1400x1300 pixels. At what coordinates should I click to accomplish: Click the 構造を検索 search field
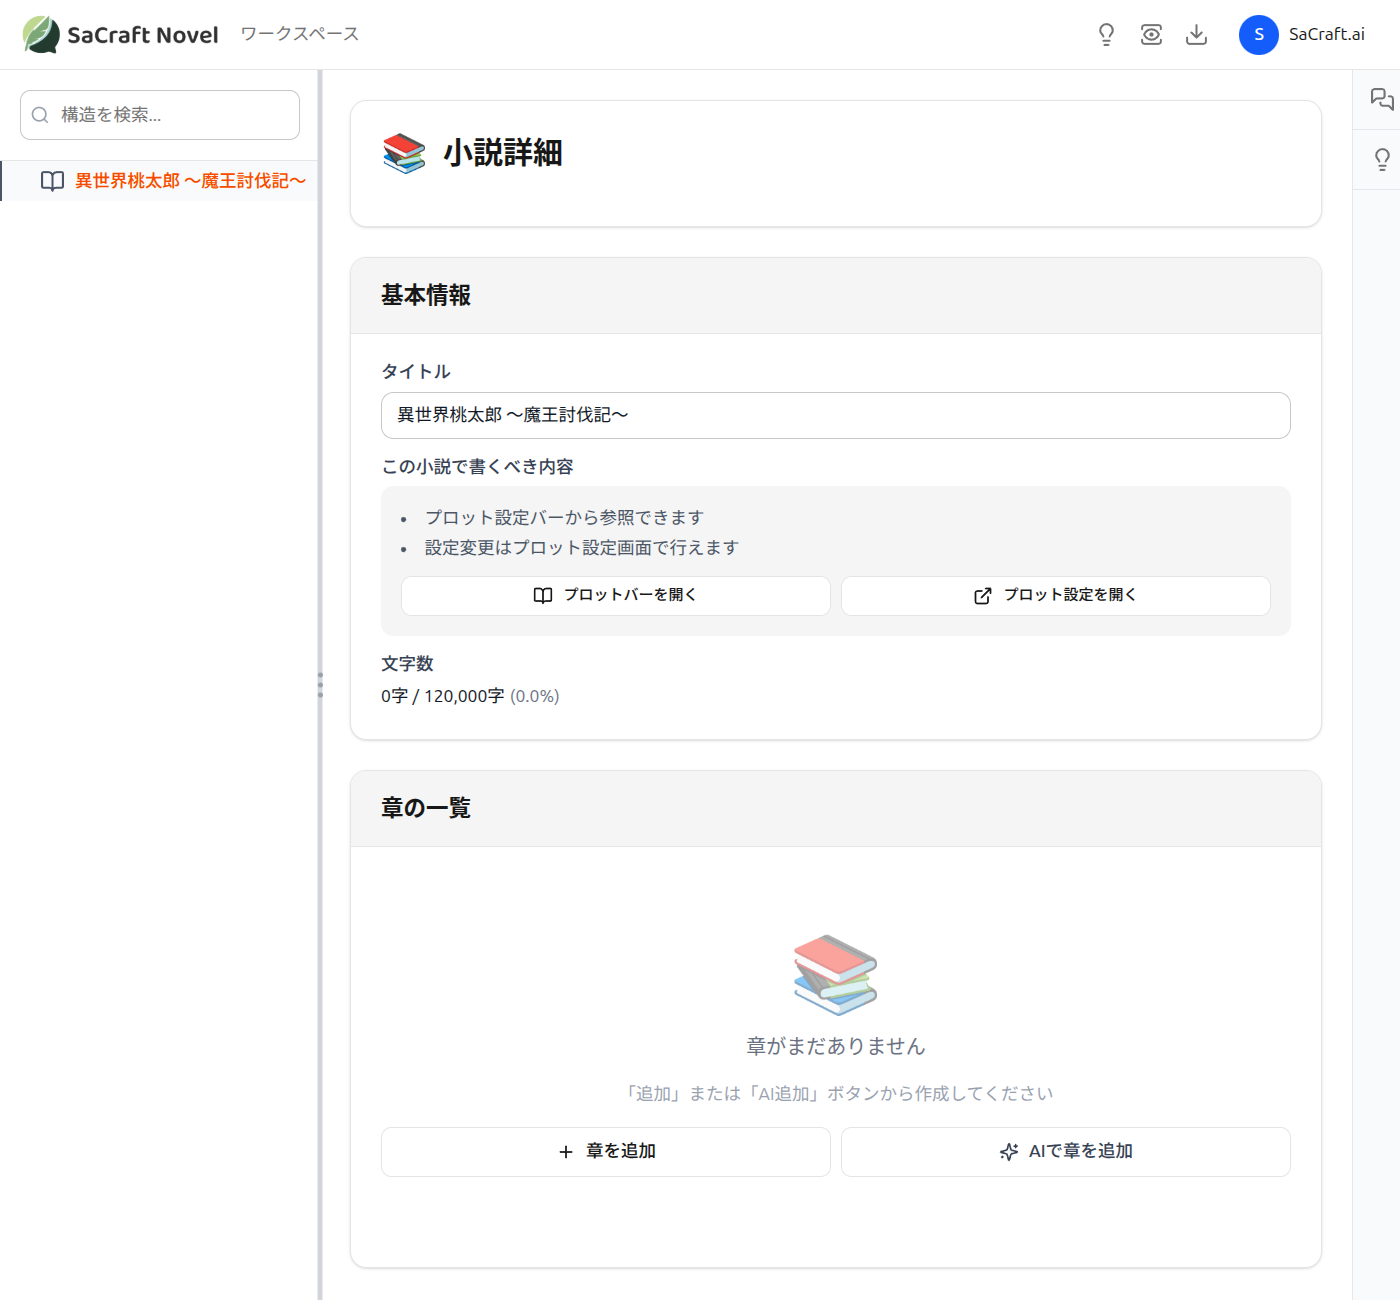159,114
